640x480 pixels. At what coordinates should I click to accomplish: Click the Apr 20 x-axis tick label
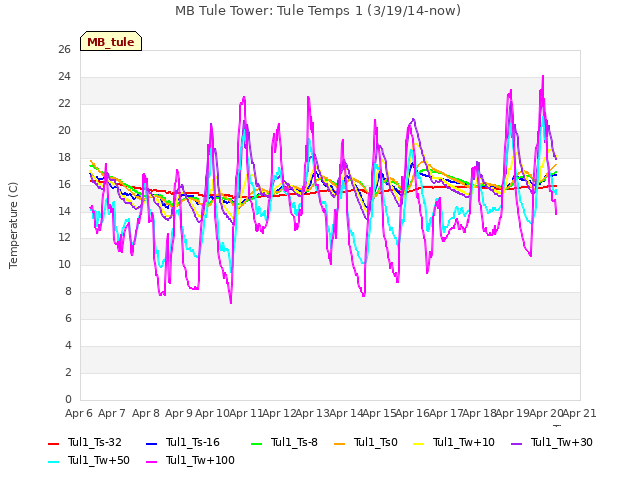click(x=547, y=413)
